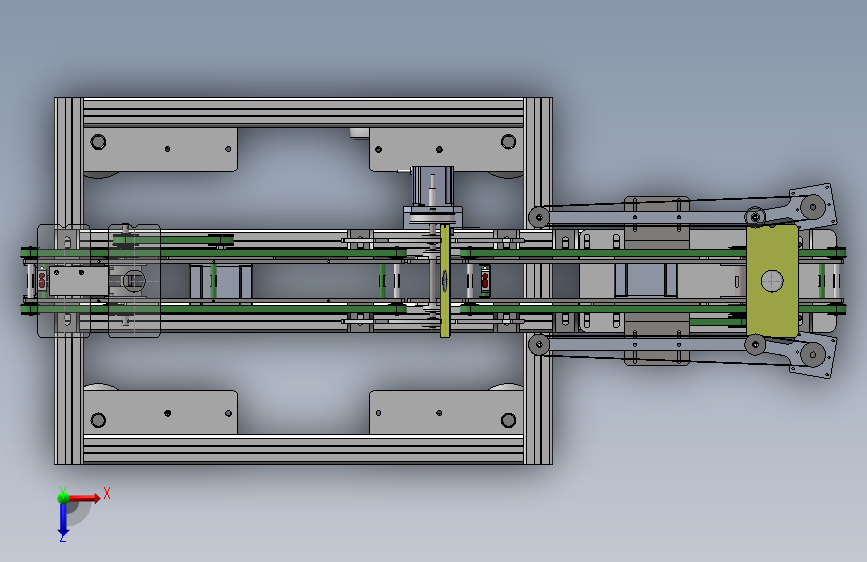
Task: Select the top-left gray mounting plate
Action: [x=160, y=149]
